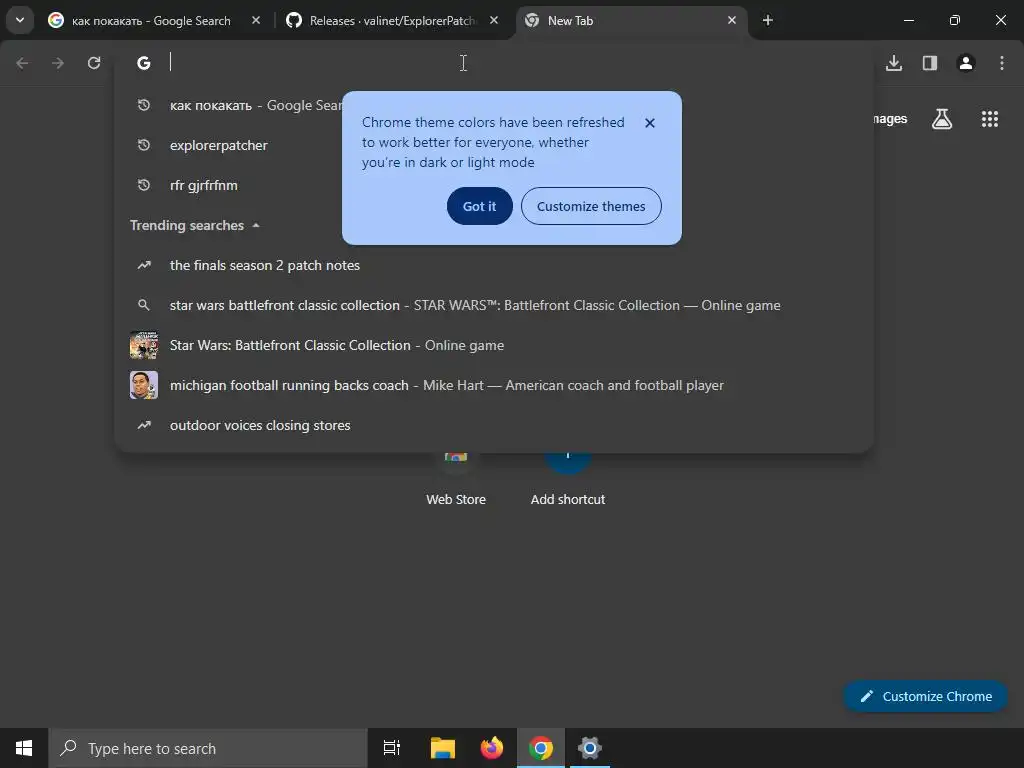Click the taskbar 'Type here to search' box
The height and width of the screenshot is (768, 1024).
coord(208,748)
